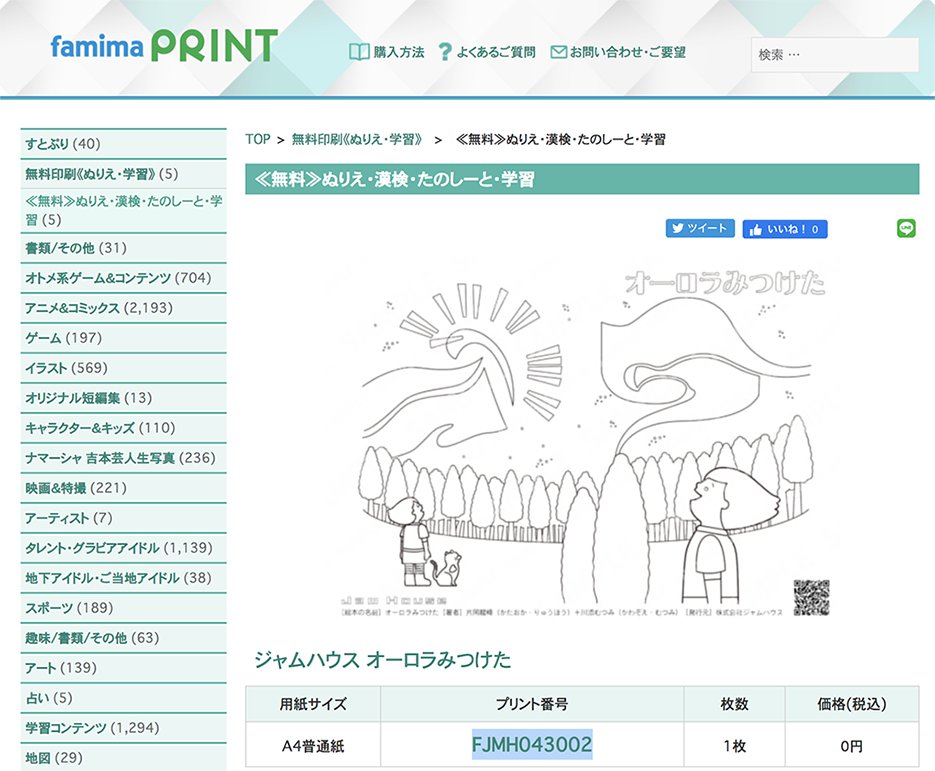Click the QR code on the coloring page
This screenshot has height=771, width=935.
tap(811, 597)
